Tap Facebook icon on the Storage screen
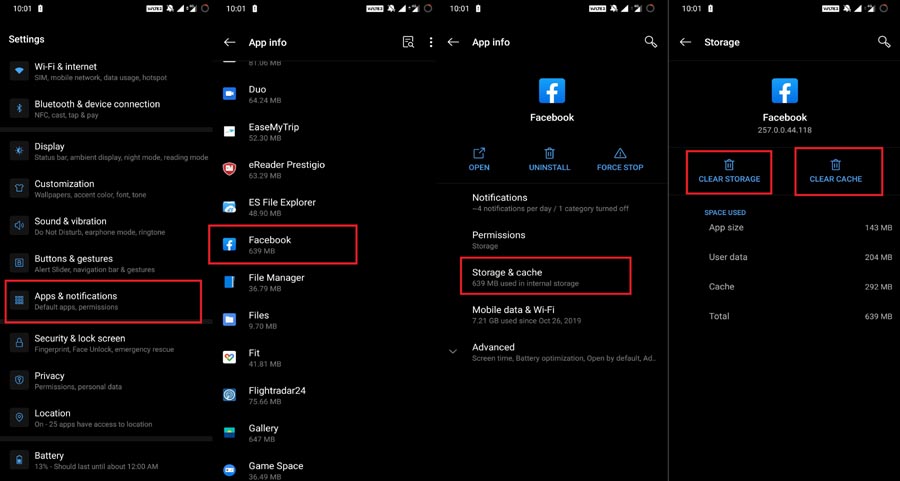 pos(785,91)
